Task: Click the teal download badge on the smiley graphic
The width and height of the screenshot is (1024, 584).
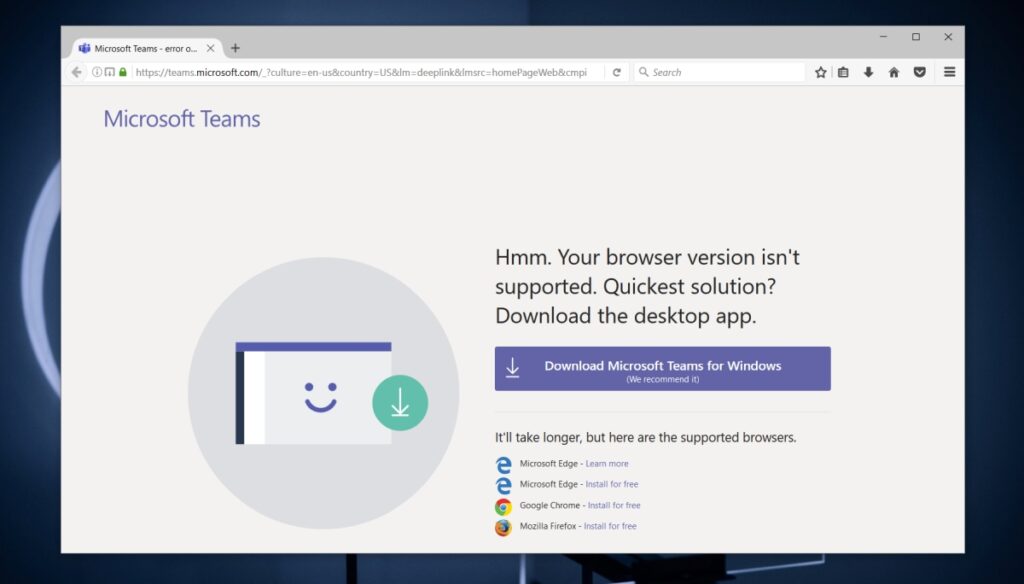Action: coord(400,403)
